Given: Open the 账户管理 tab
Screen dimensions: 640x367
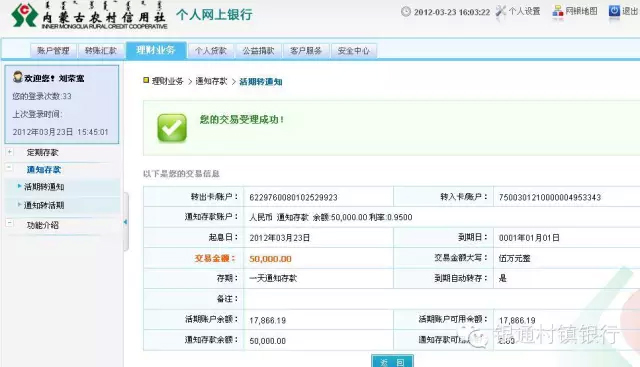Looking at the screenshot, I should pos(53,51).
